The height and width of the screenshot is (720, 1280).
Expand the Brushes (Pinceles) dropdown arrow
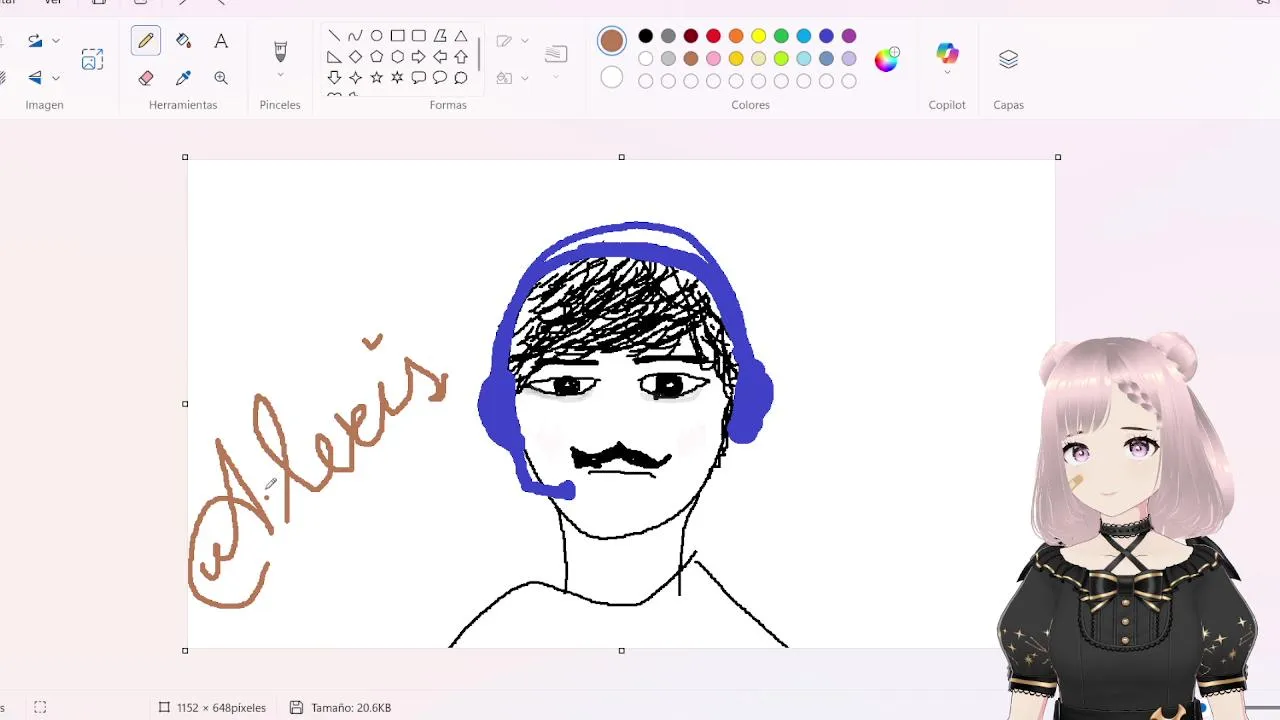click(280, 76)
